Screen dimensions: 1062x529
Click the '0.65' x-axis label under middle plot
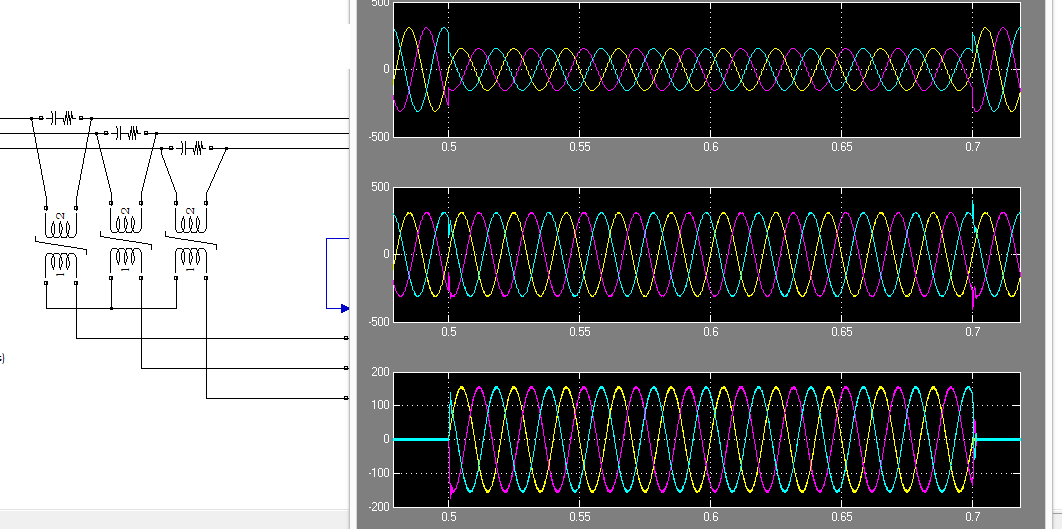pyautogui.click(x=841, y=331)
